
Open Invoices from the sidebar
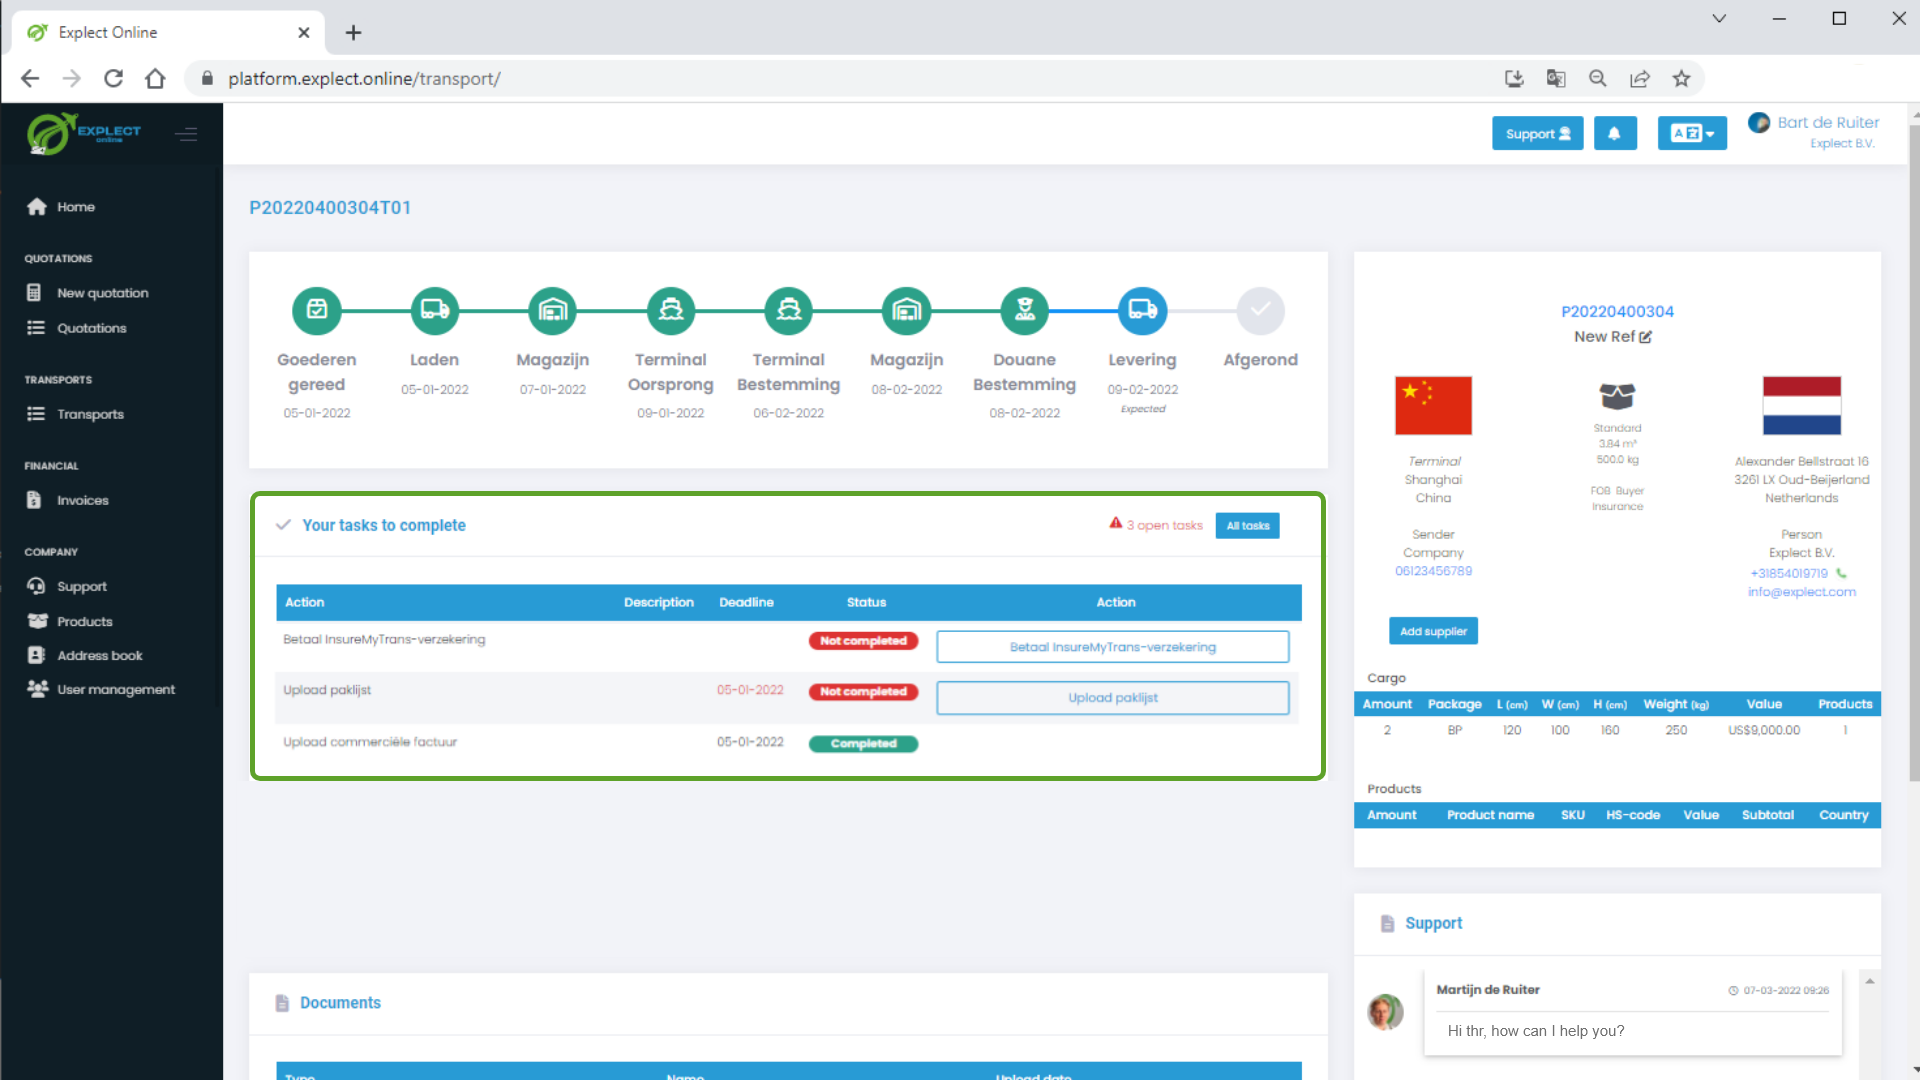36,500
